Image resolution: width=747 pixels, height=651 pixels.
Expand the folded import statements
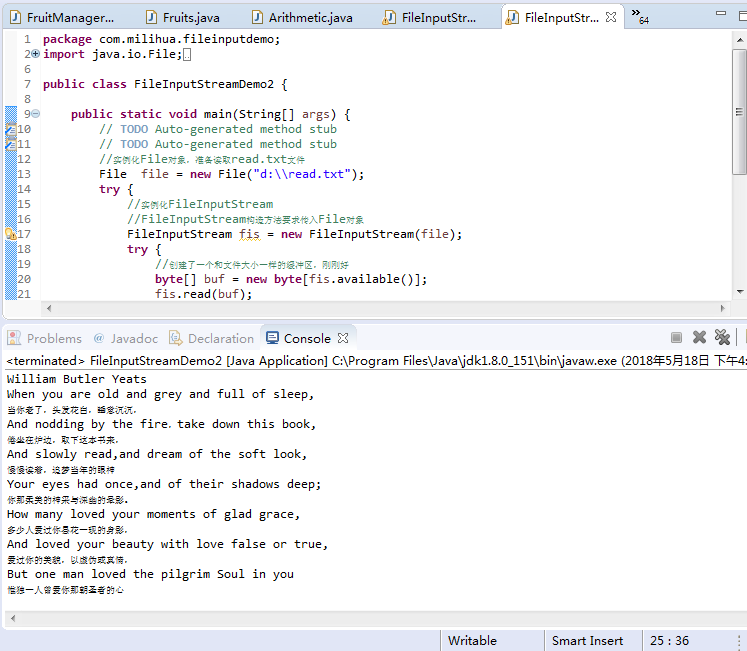[x=36, y=54]
